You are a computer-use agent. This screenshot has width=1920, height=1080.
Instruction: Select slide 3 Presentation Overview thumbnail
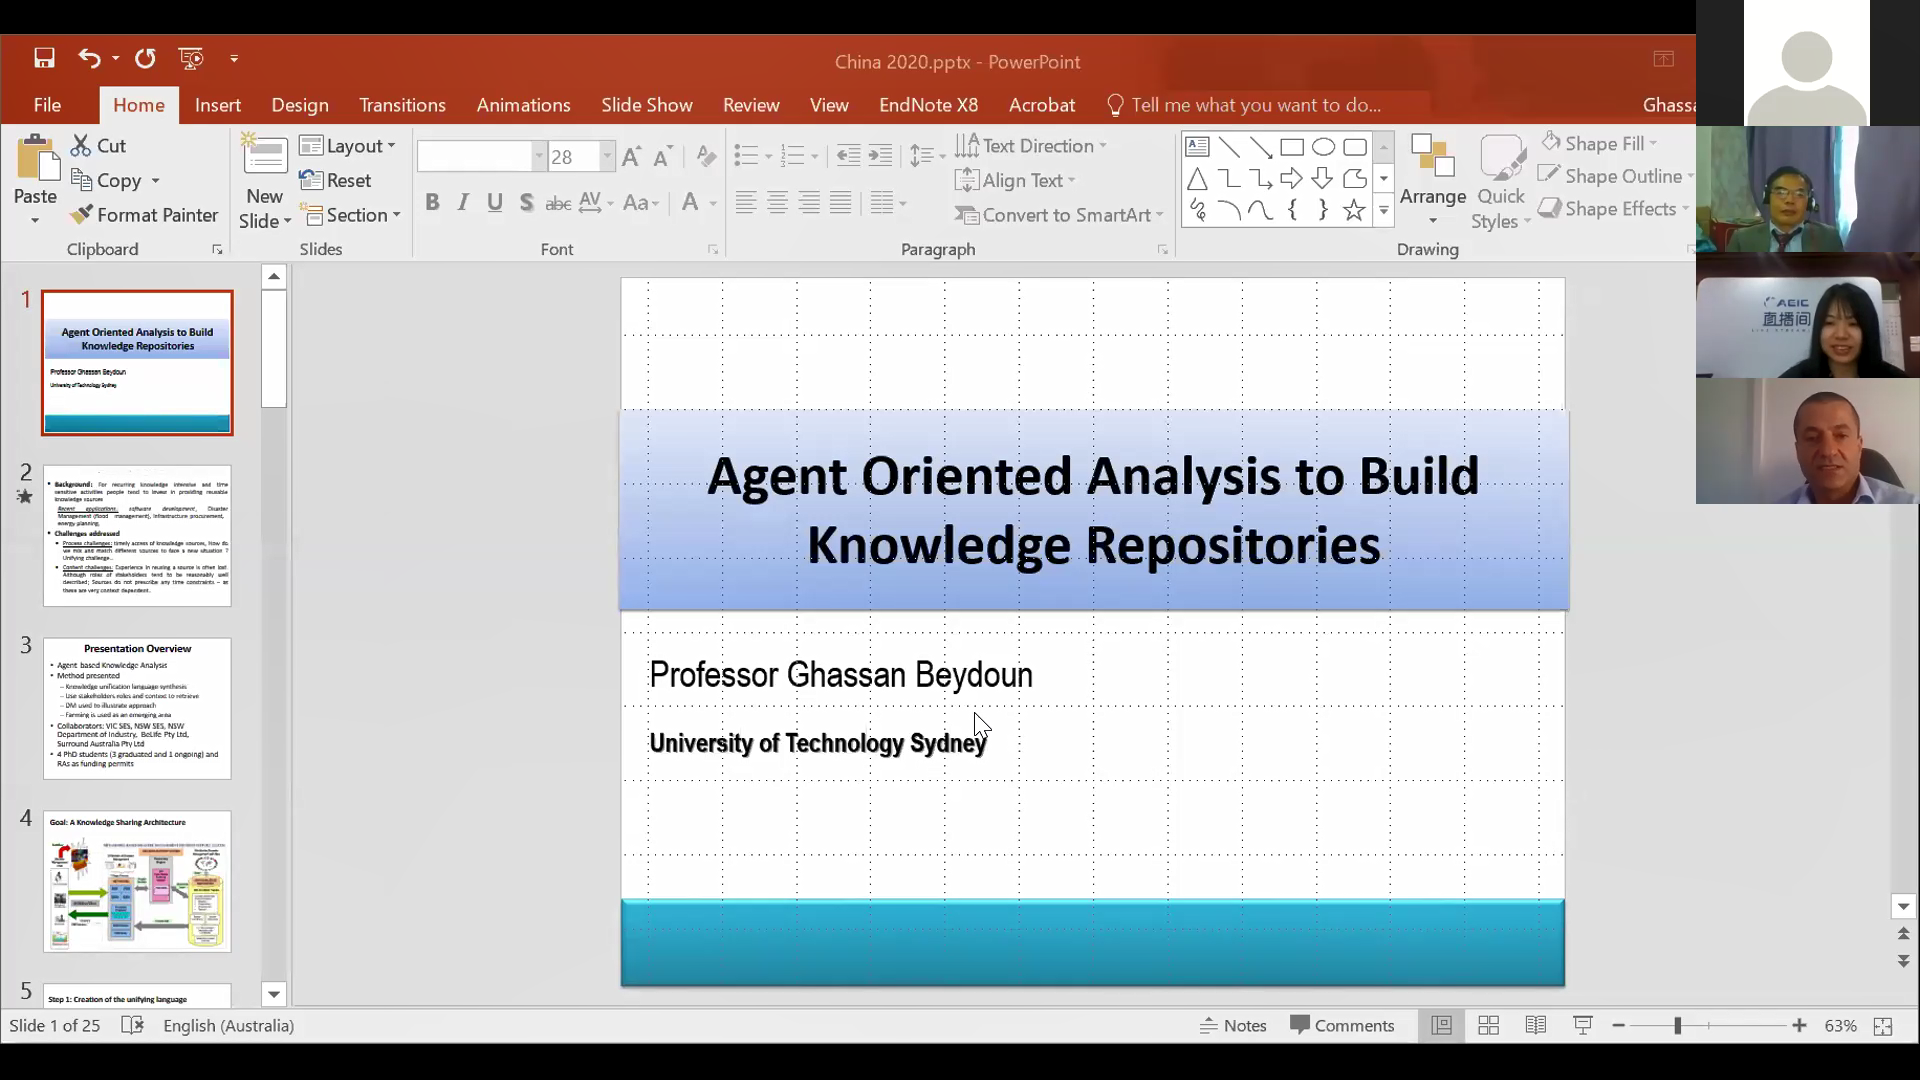point(137,709)
